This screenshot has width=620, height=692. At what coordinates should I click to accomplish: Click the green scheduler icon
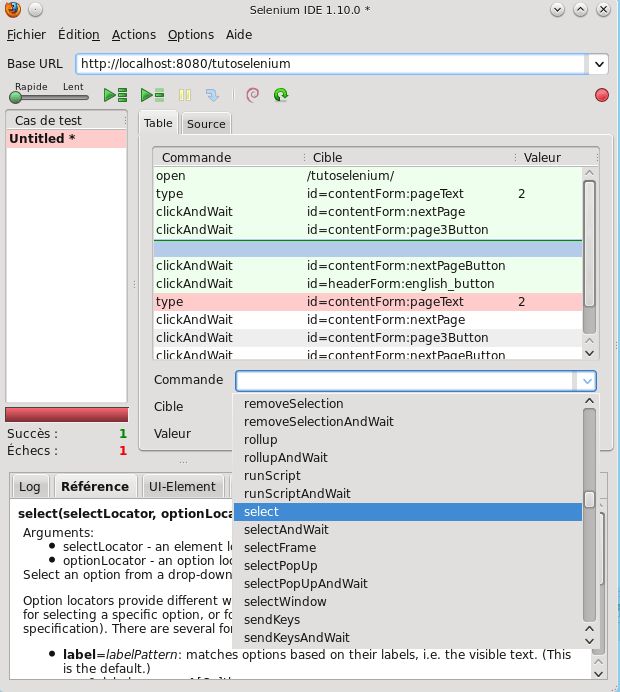point(281,95)
